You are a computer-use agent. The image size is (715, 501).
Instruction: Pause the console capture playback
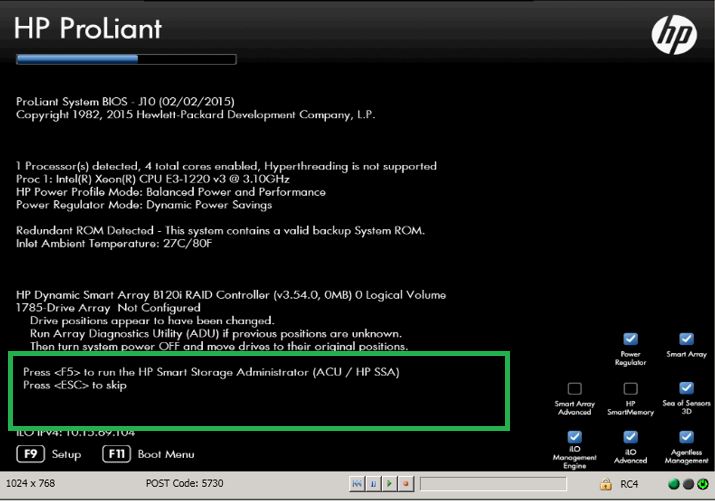(x=373, y=484)
